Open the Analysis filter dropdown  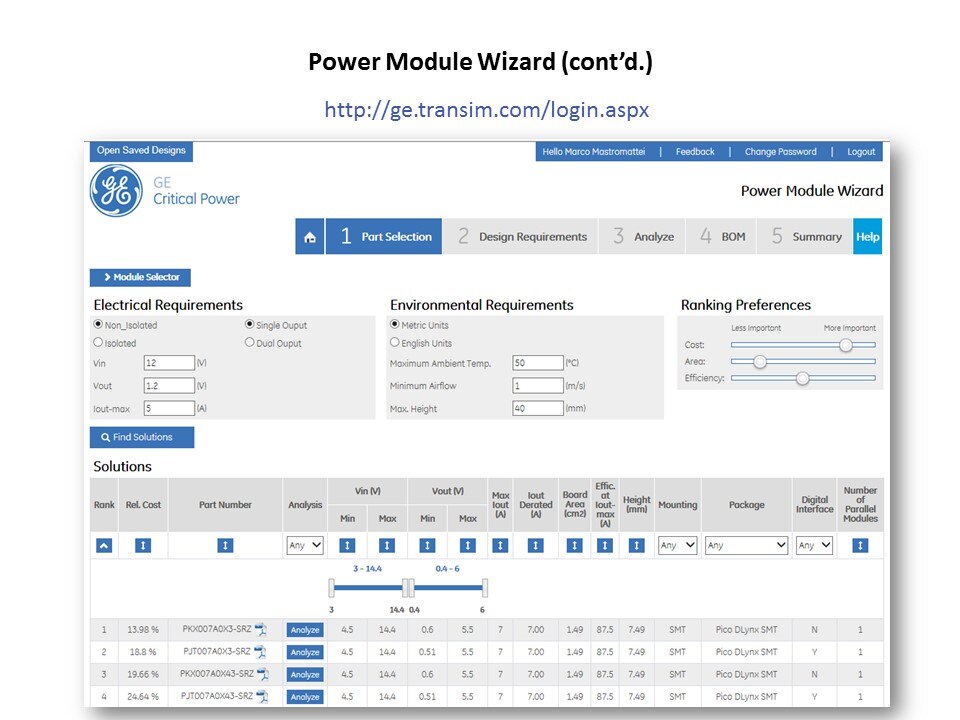click(305, 545)
